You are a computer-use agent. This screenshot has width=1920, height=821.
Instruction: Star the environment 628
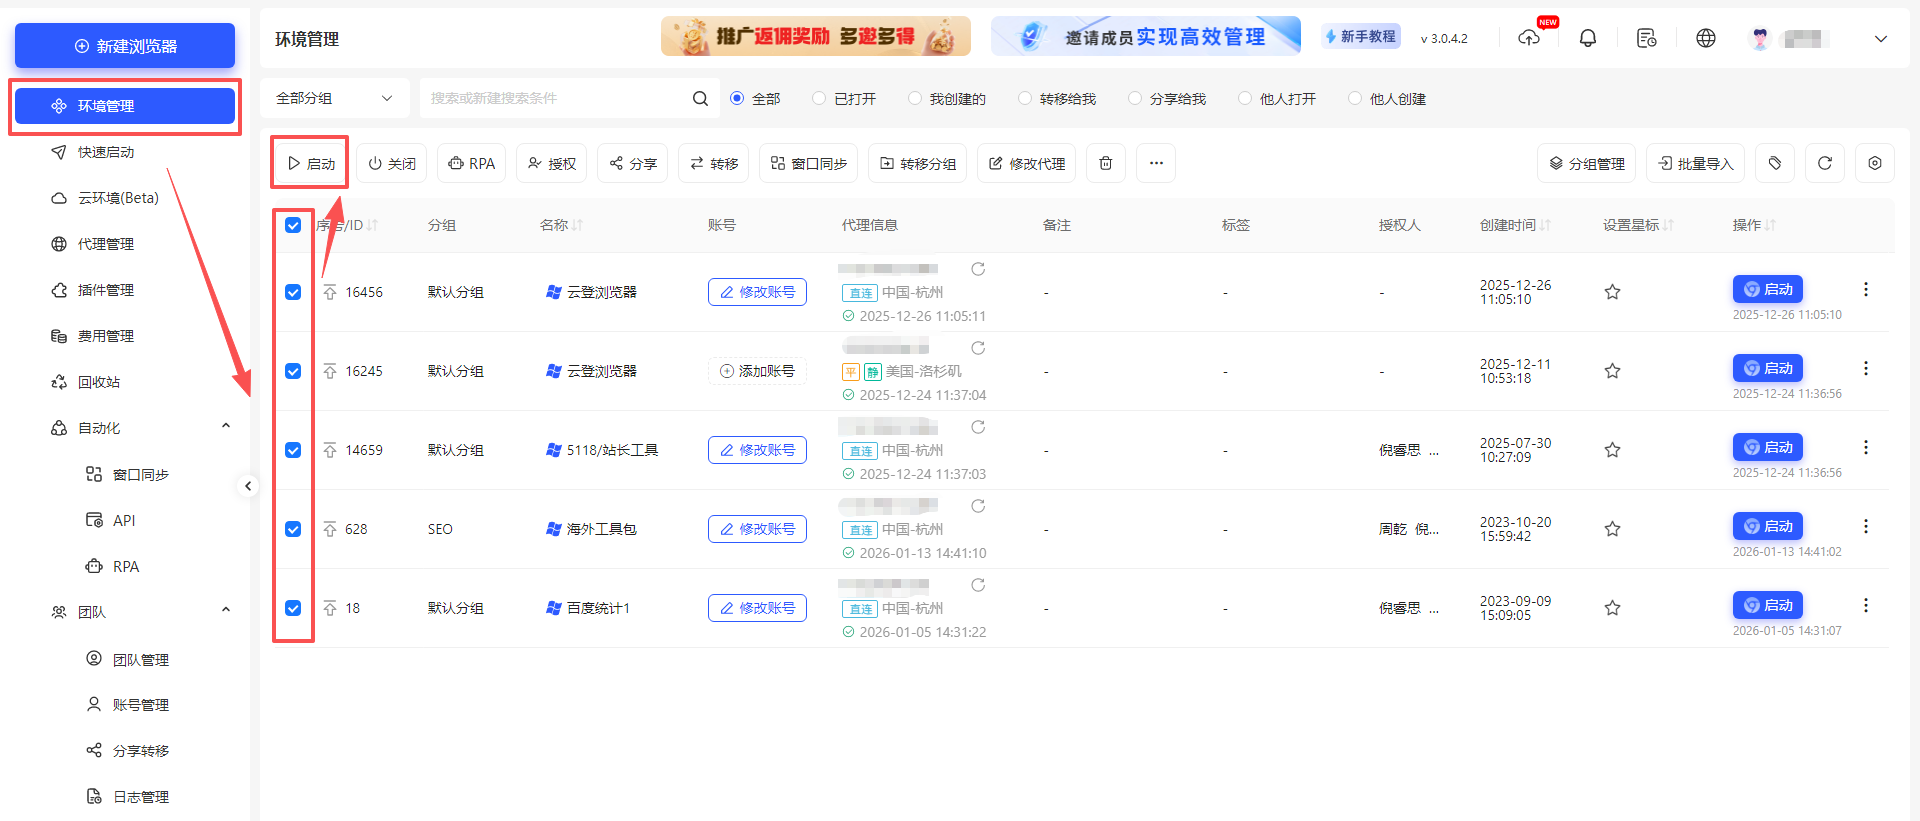pos(1612,529)
